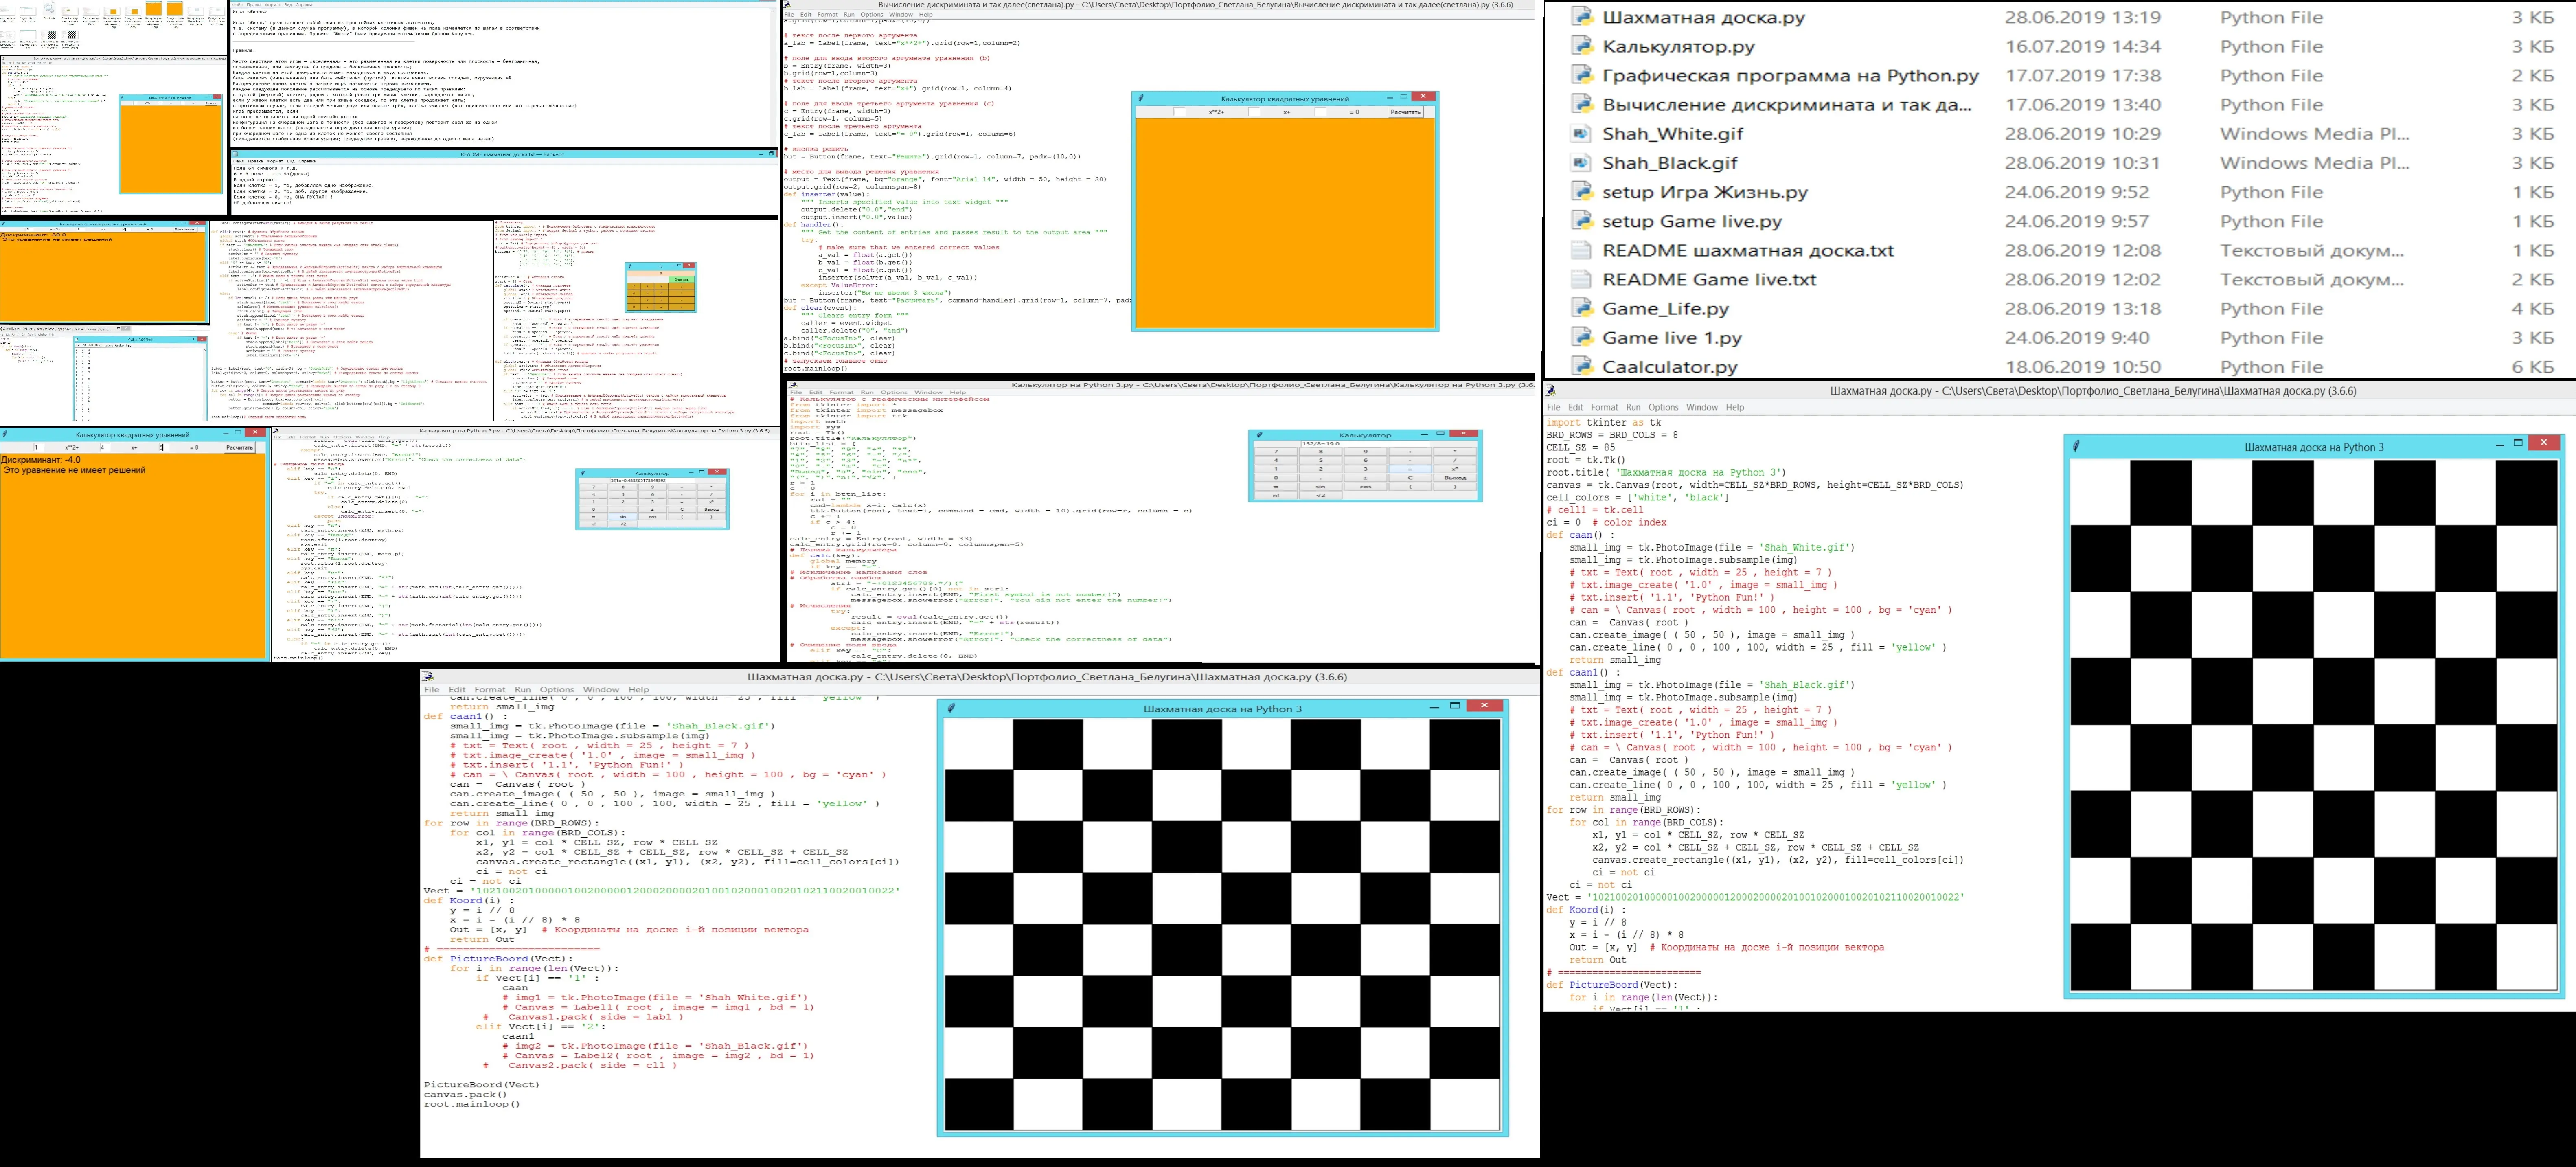Open the Options menu in the Вычисление дискримината IDLE window

872,15
